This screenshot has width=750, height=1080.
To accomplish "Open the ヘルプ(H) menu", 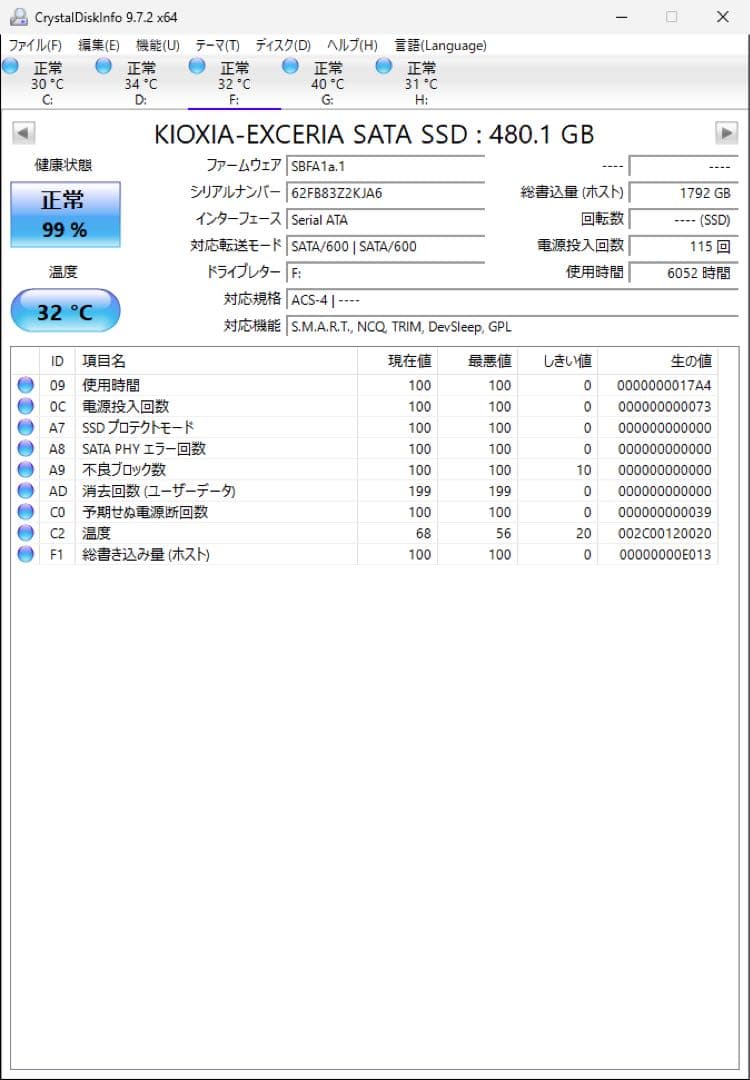I will tap(352, 45).
